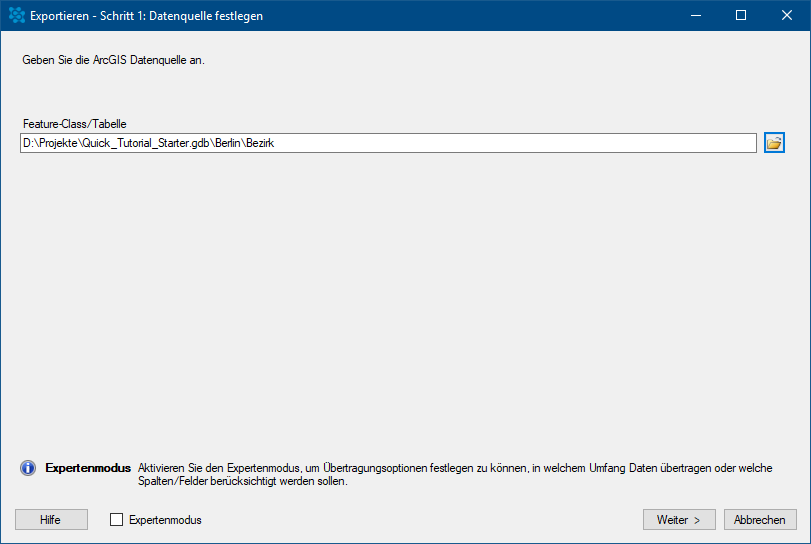Open the folder browse icon for Feature-Class
Image resolution: width=811 pixels, height=544 pixels.
(x=774, y=143)
